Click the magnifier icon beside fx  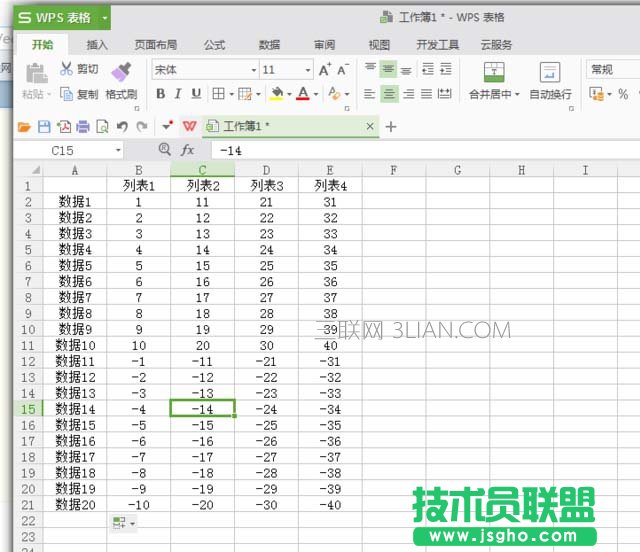pyautogui.click(x=164, y=149)
